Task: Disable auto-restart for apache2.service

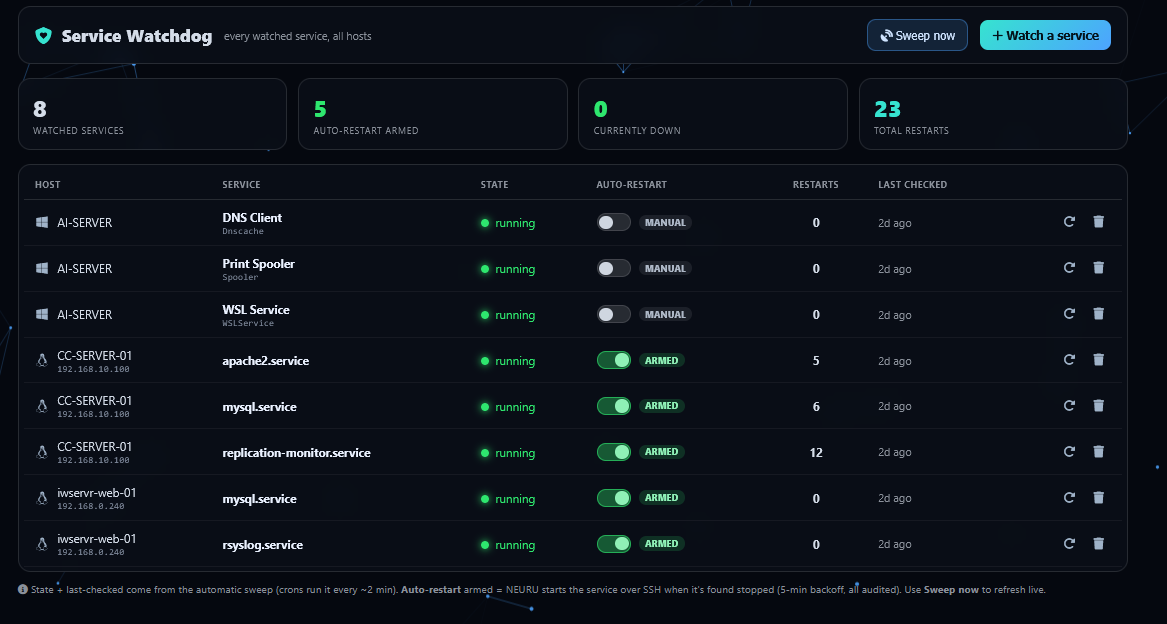Action: click(613, 360)
